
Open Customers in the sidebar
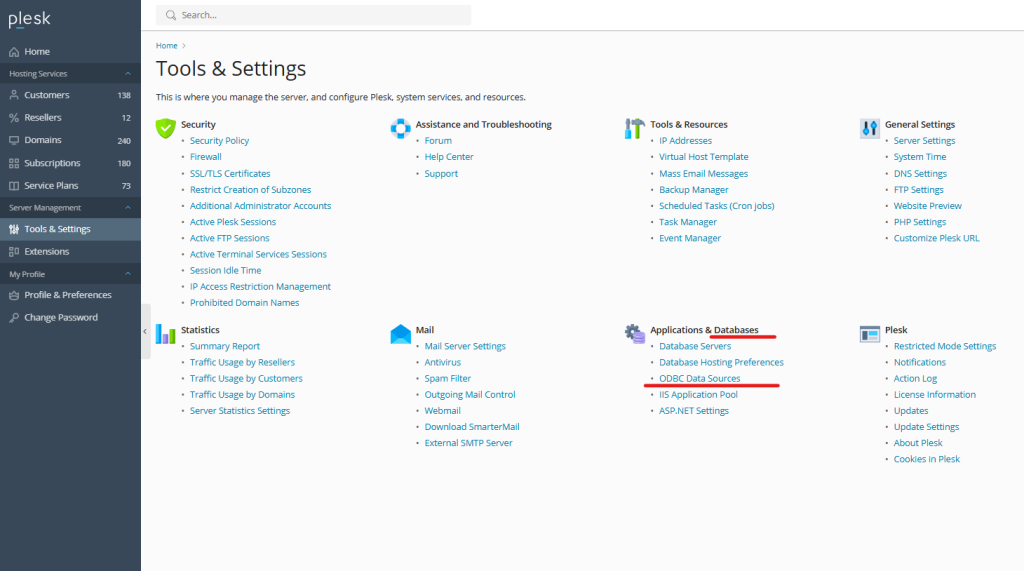71,95
